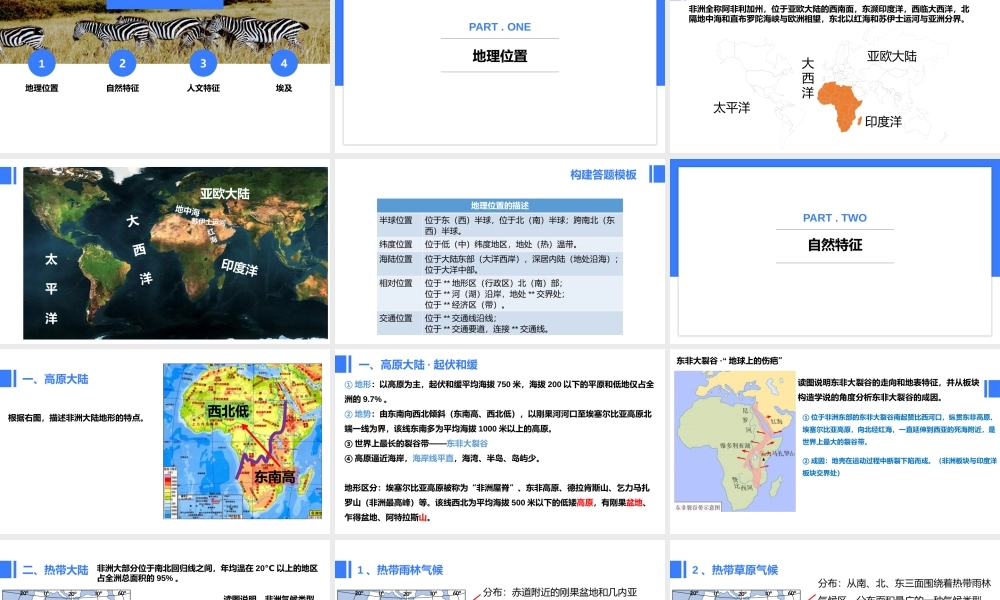Select the 二、热带大陆 slide heading
The width and height of the screenshot is (1000, 600).
[55, 570]
